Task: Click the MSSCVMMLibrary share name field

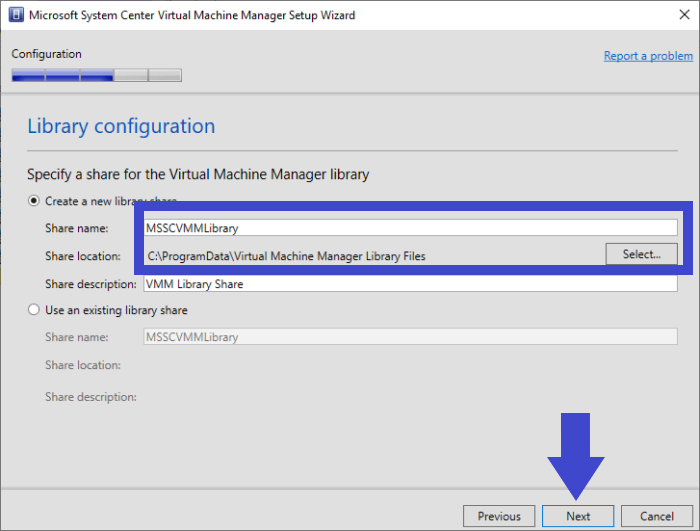Action: (x=410, y=228)
